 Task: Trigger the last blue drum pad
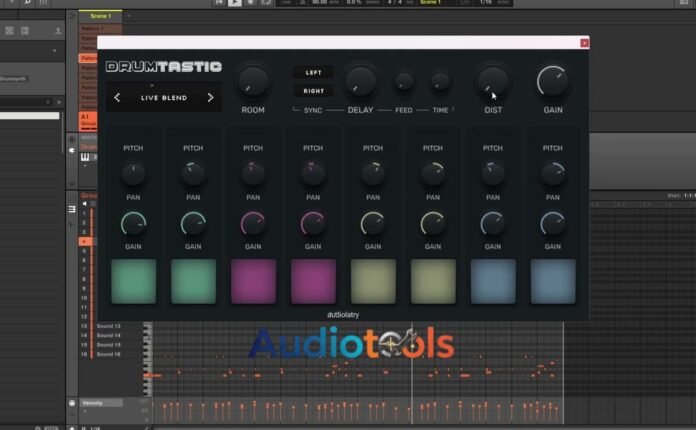[x=553, y=281]
